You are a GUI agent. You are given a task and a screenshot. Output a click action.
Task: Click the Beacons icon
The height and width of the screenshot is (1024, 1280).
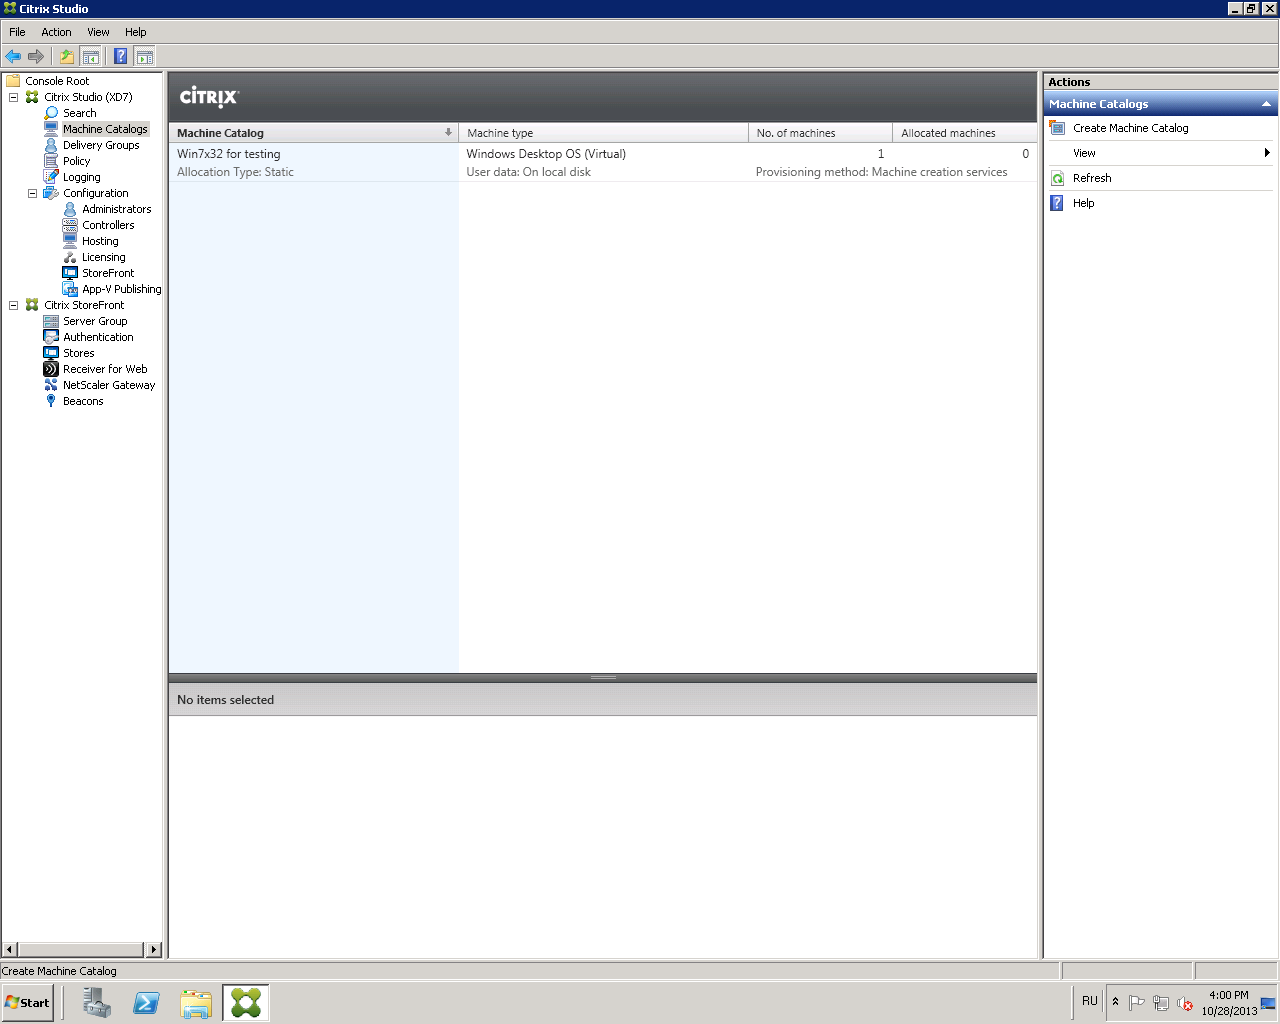pyautogui.click(x=51, y=401)
